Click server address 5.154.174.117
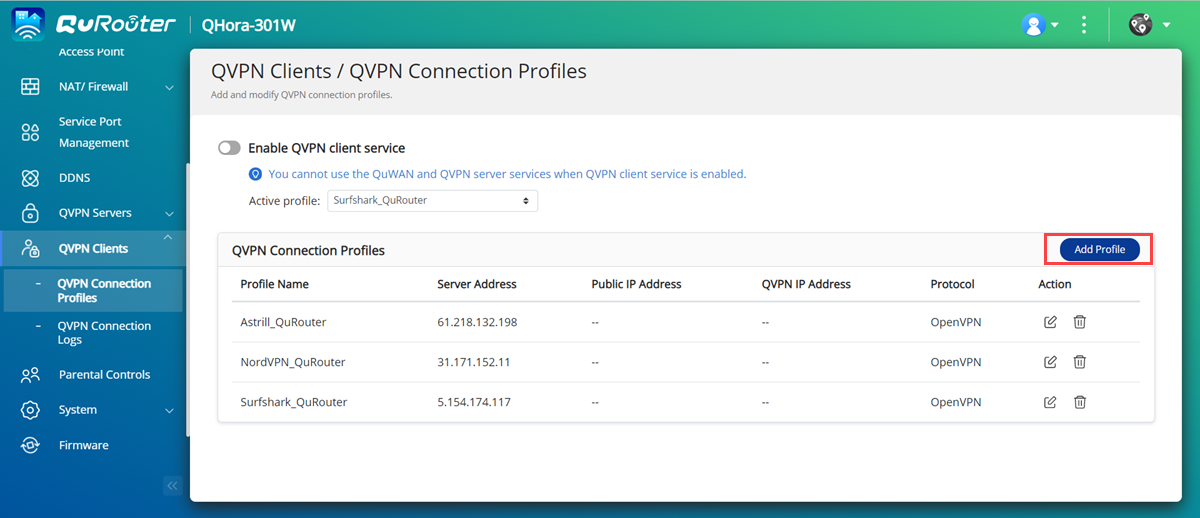Viewport: 1200px width, 518px height. coord(474,402)
